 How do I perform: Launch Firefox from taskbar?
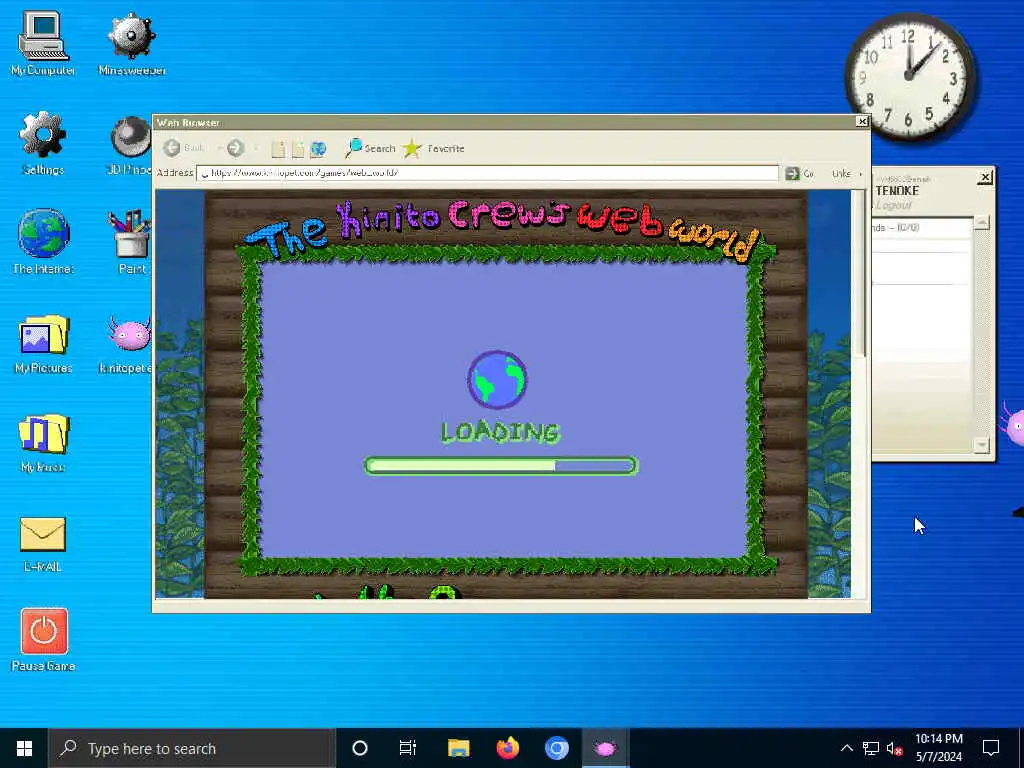tap(507, 748)
